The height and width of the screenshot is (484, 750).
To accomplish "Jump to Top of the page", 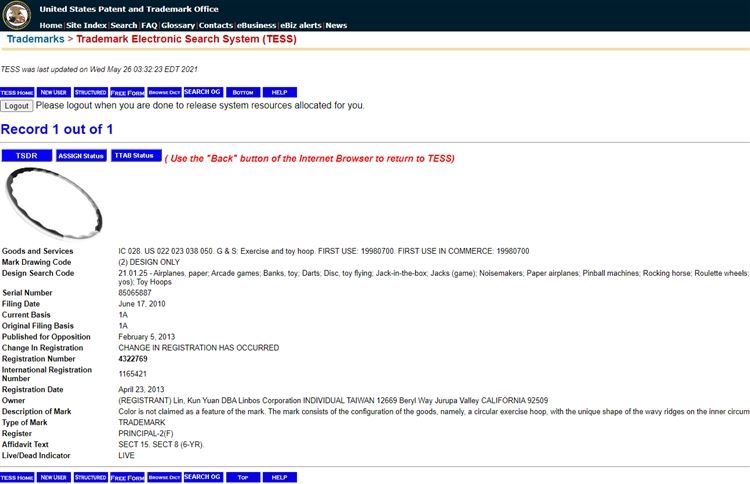I will pos(243,477).
